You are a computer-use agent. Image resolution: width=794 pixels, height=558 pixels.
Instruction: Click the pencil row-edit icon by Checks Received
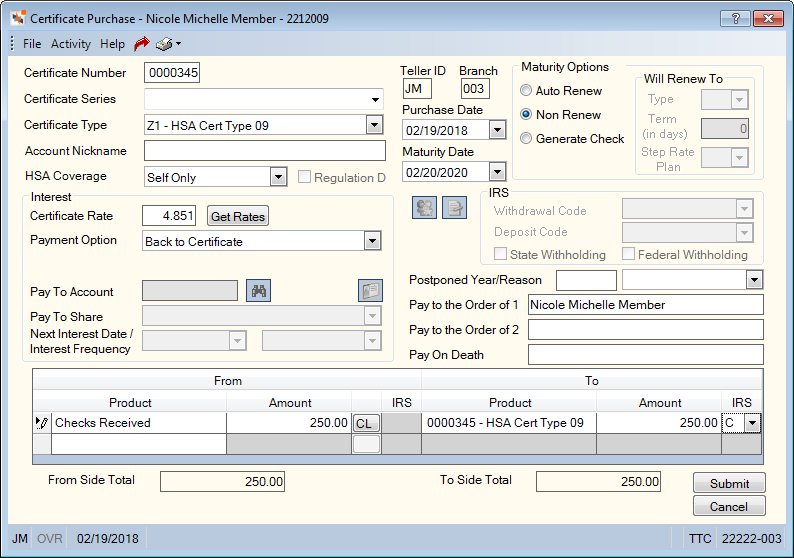[42, 423]
